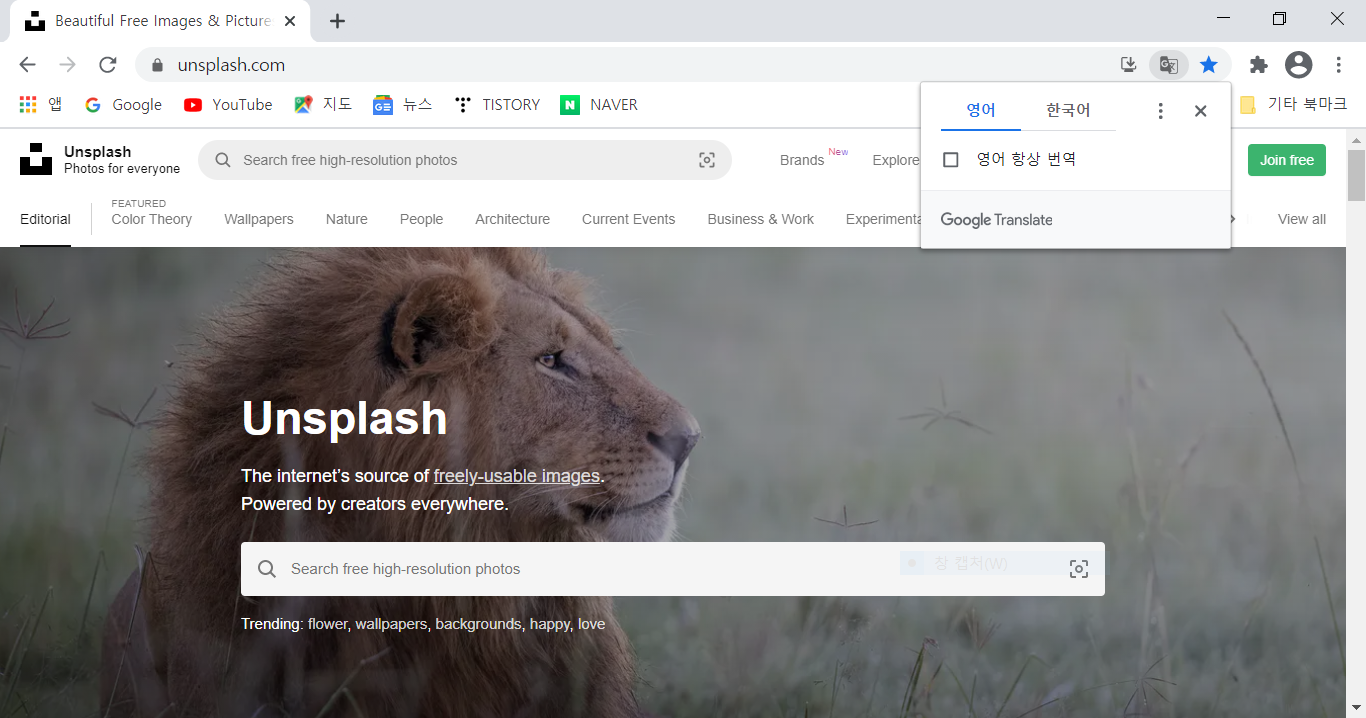Click the blue bookmark star icon

point(1209,65)
